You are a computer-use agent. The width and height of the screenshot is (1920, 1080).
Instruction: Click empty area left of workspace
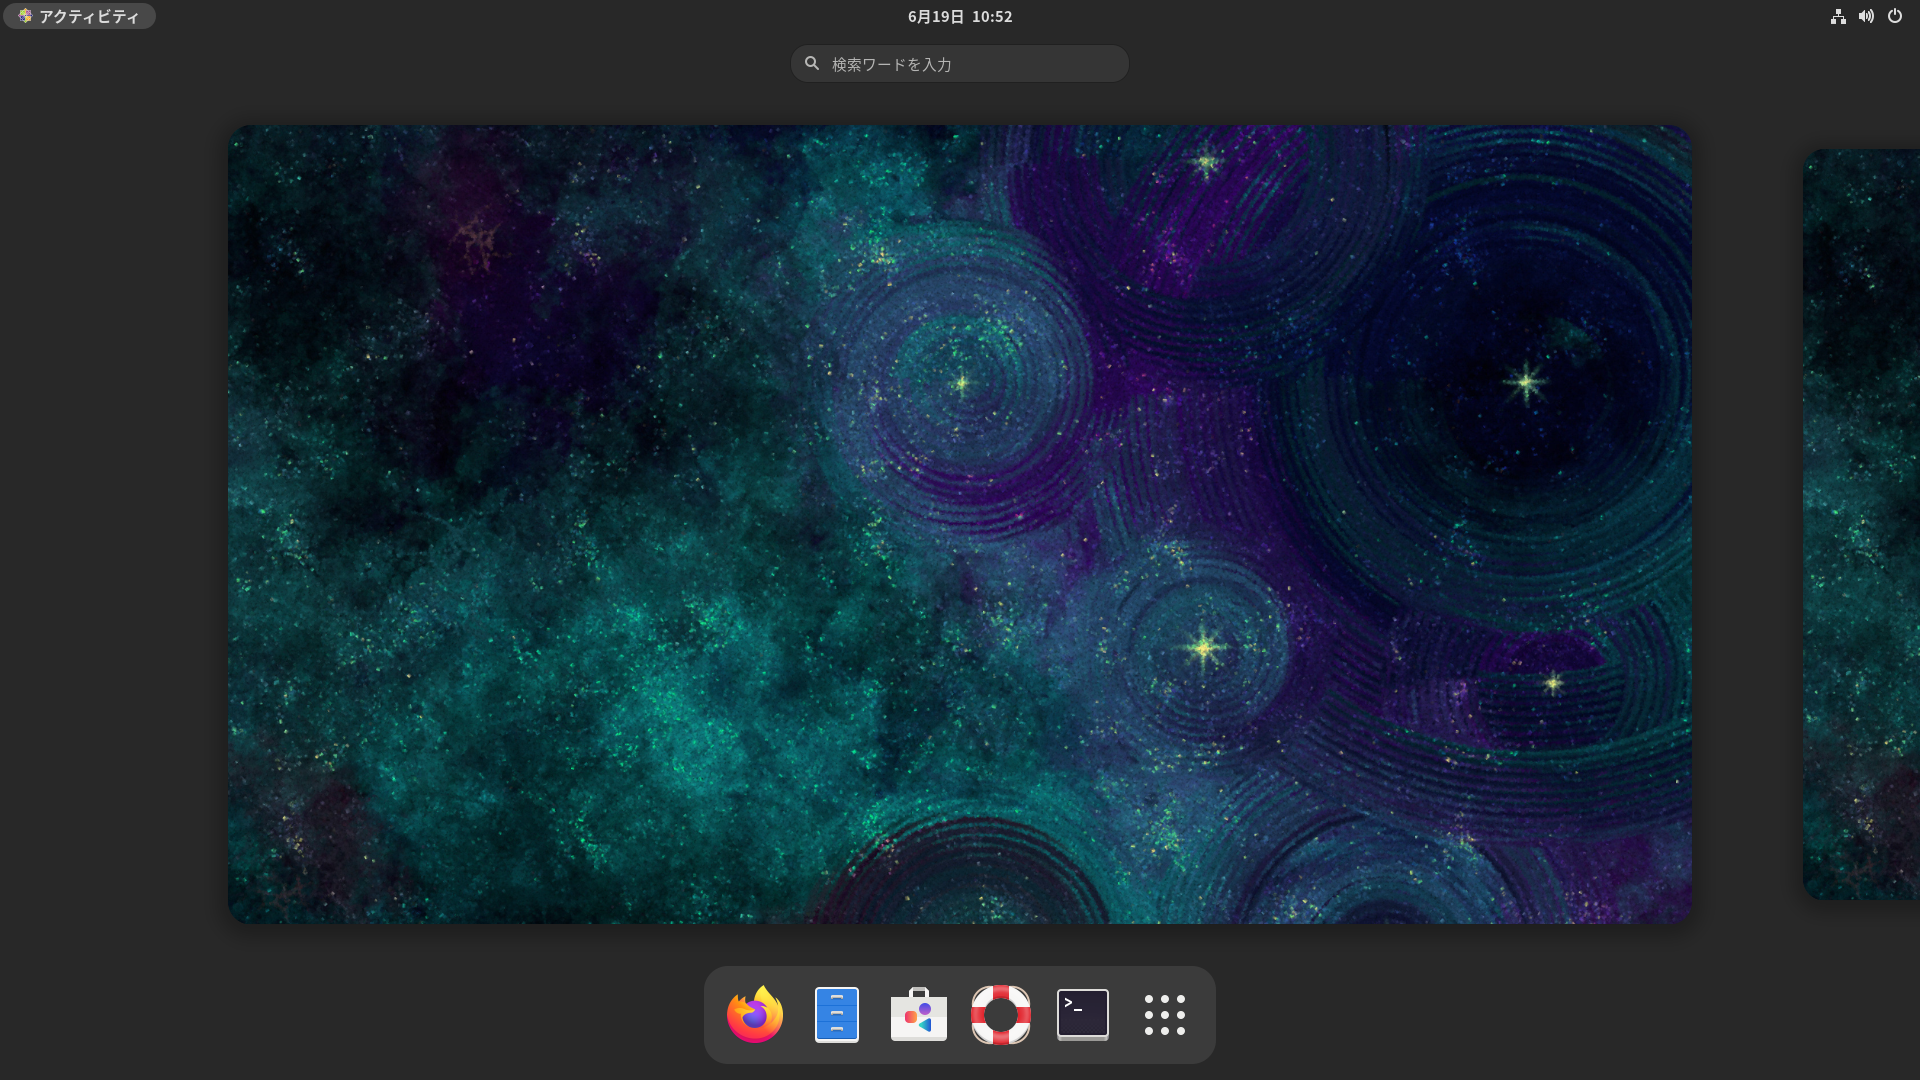(110, 524)
